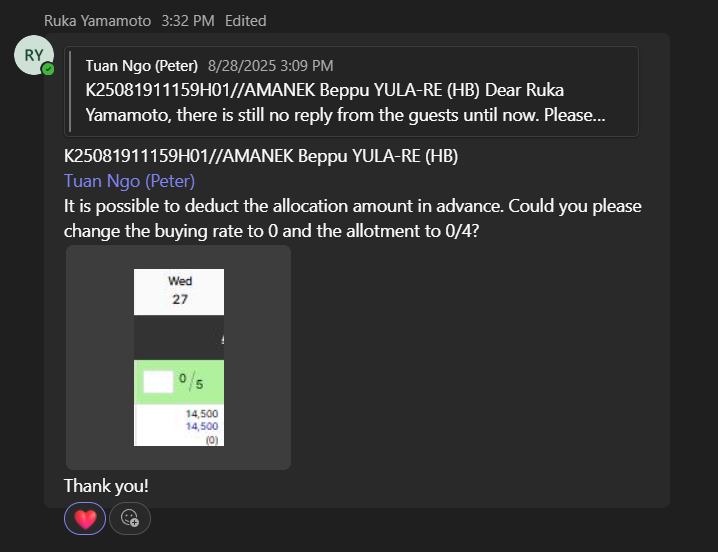Open the attached allotment screenshot image
This screenshot has height=552, width=718.
coord(178,357)
